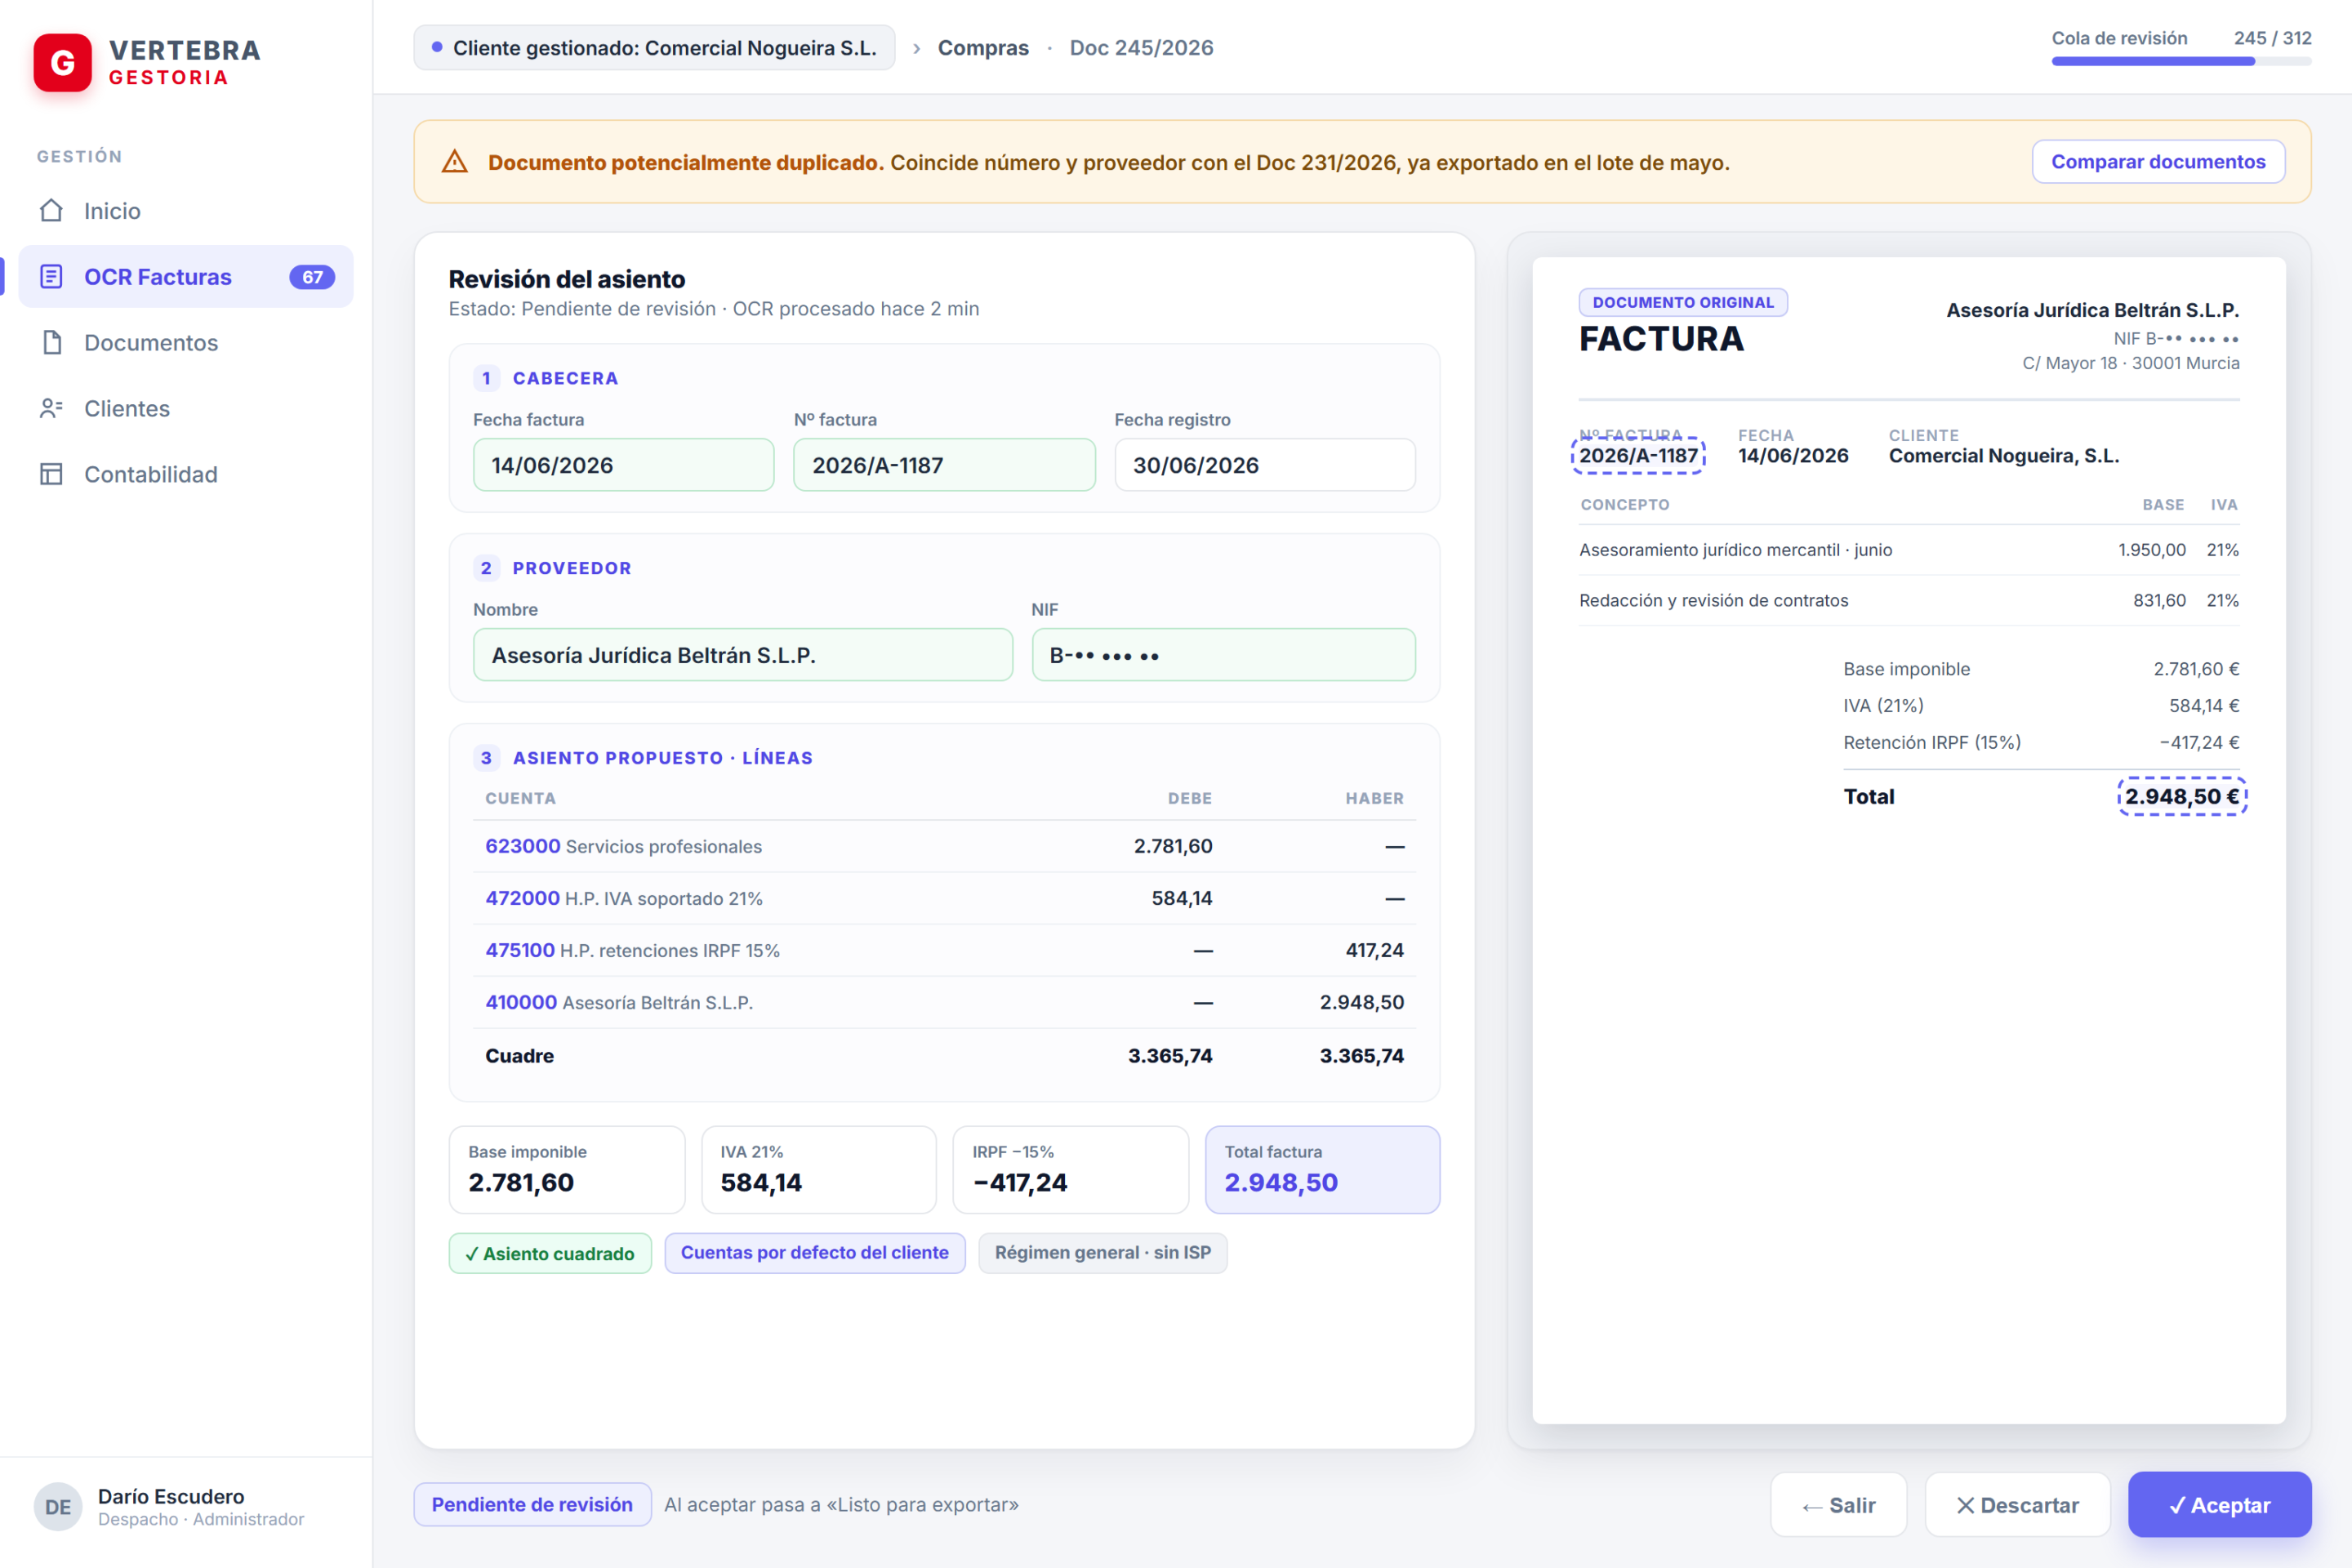The width and height of the screenshot is (2352, 1568).
Task: Click the Asiento cuadrado status chip
Action: click(x=550, y=1253)
